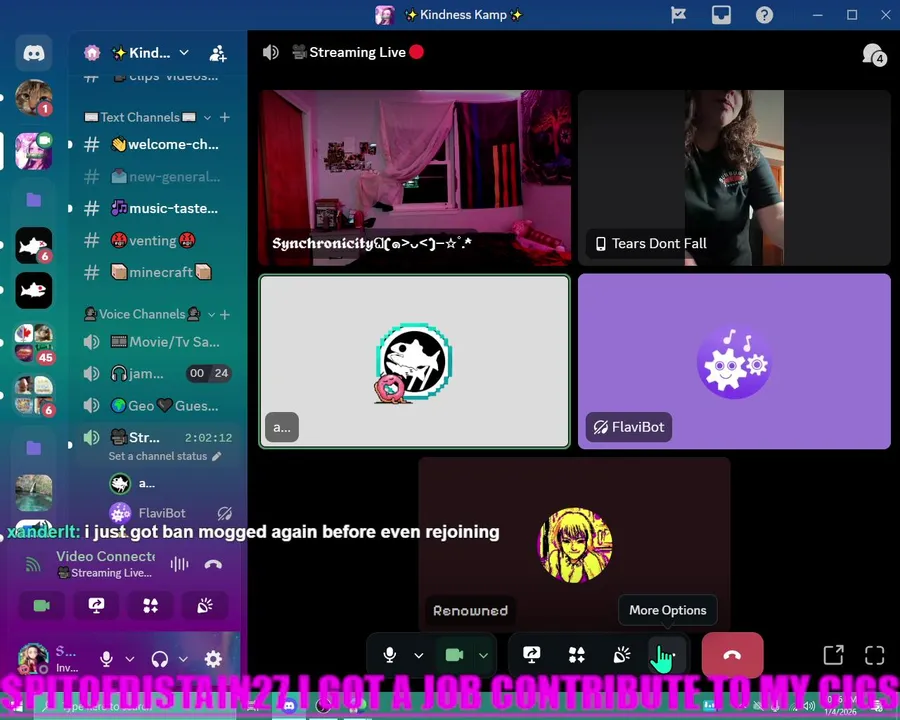
Task: Focus the Renowned participant tile
Action: (574, 545)
